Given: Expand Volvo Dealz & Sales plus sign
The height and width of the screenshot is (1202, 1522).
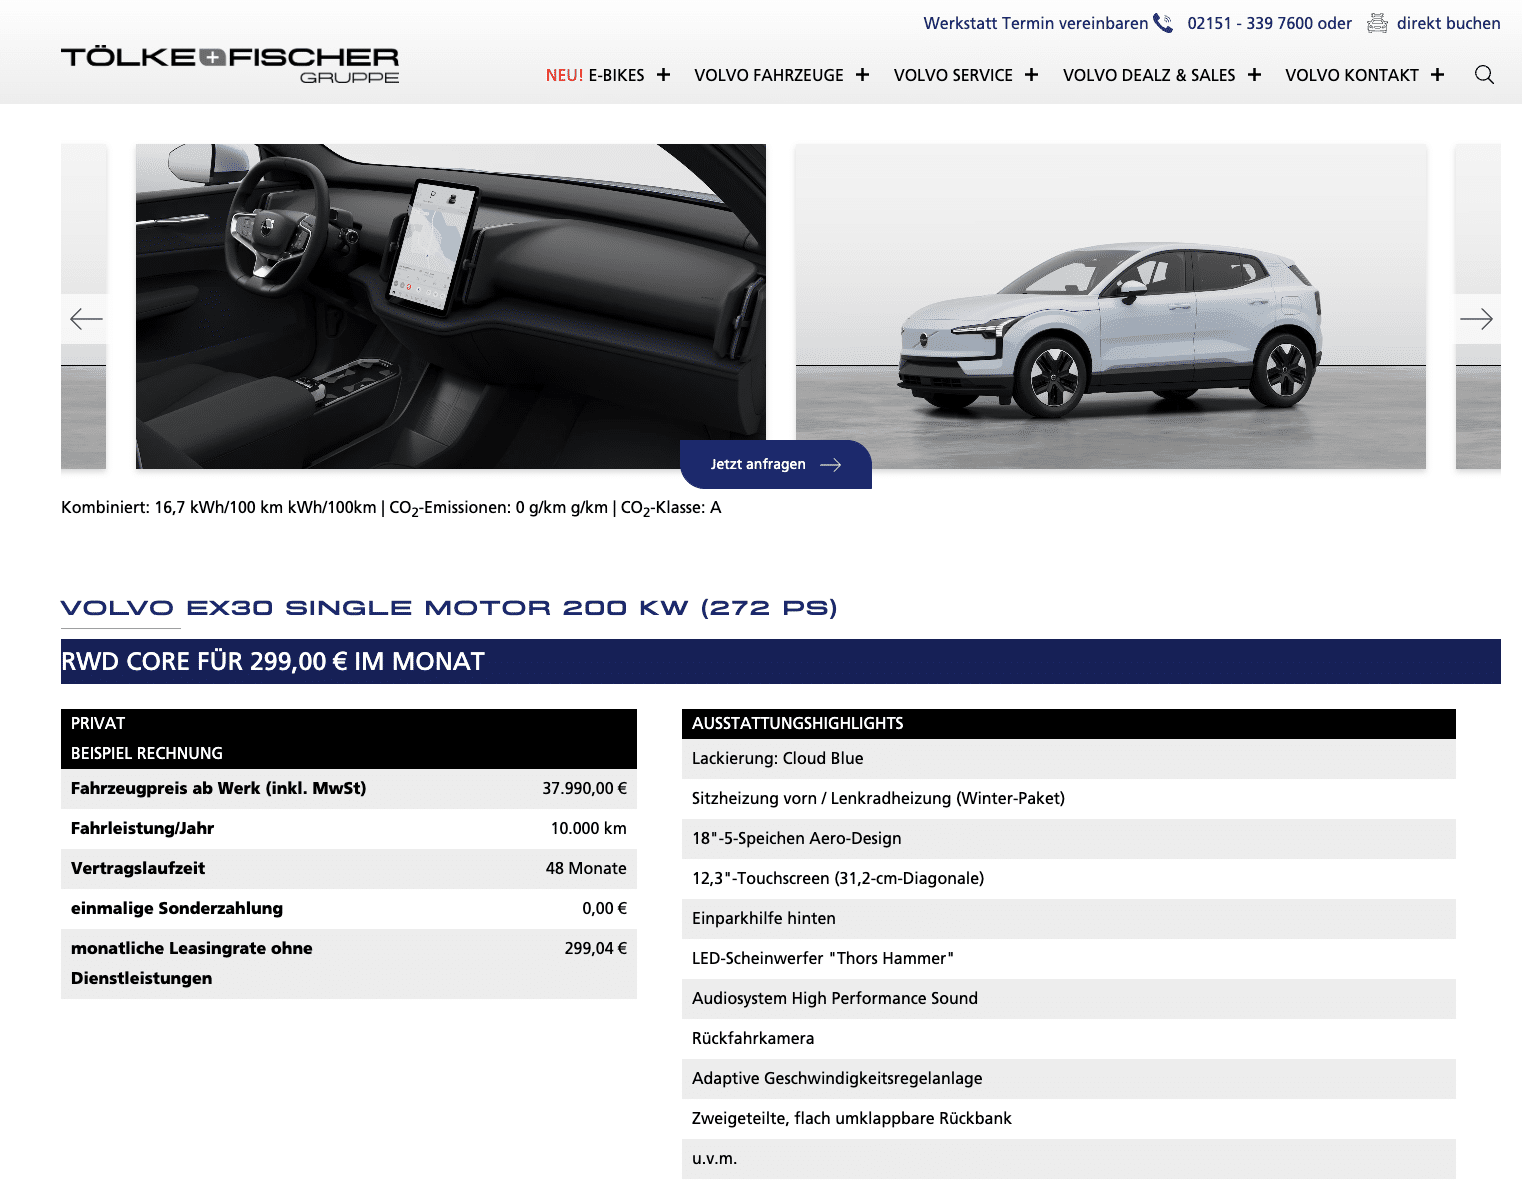Looking at the screenshot, I should (1254, 75).
